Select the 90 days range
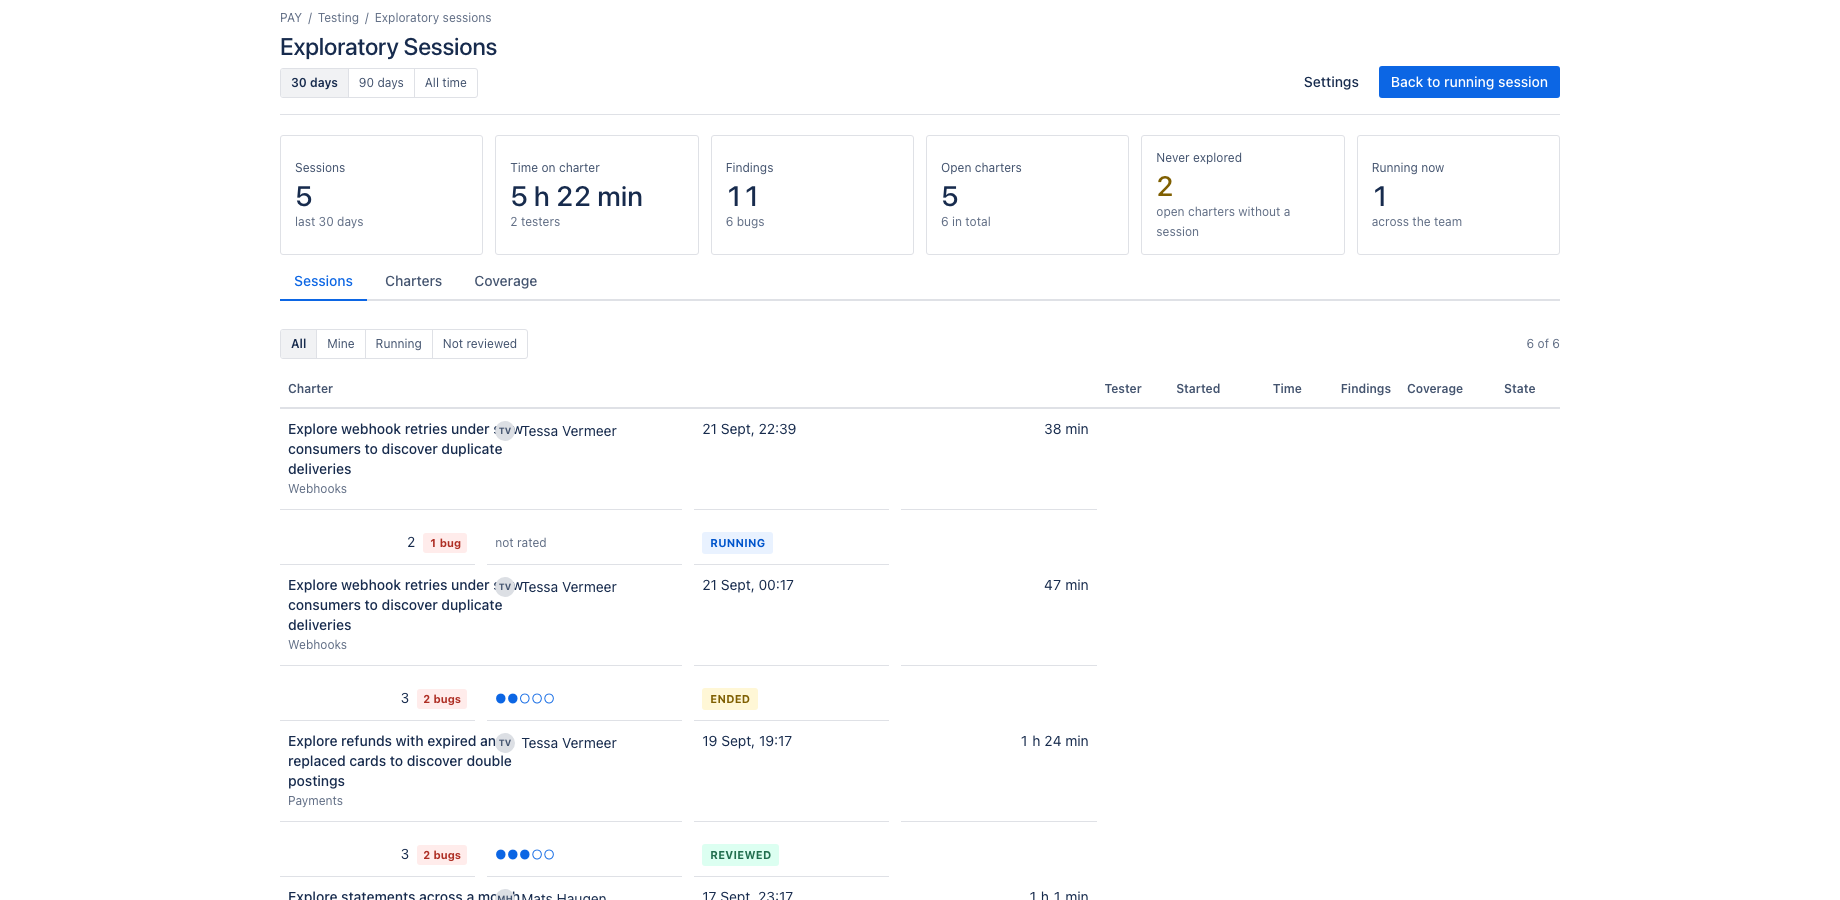1840x900 pixels. (381, 83)
